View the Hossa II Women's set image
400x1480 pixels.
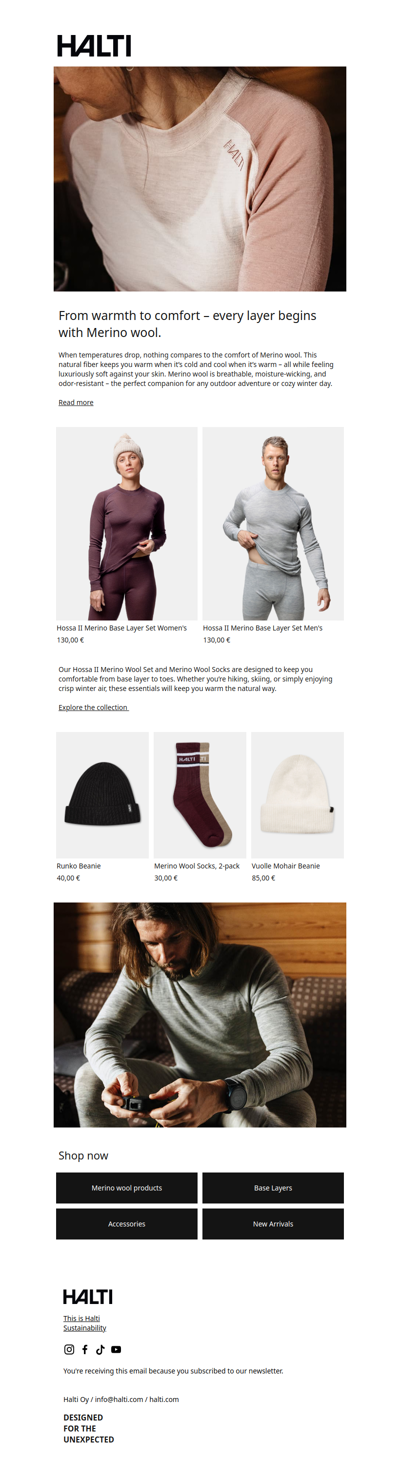point(127,524)
